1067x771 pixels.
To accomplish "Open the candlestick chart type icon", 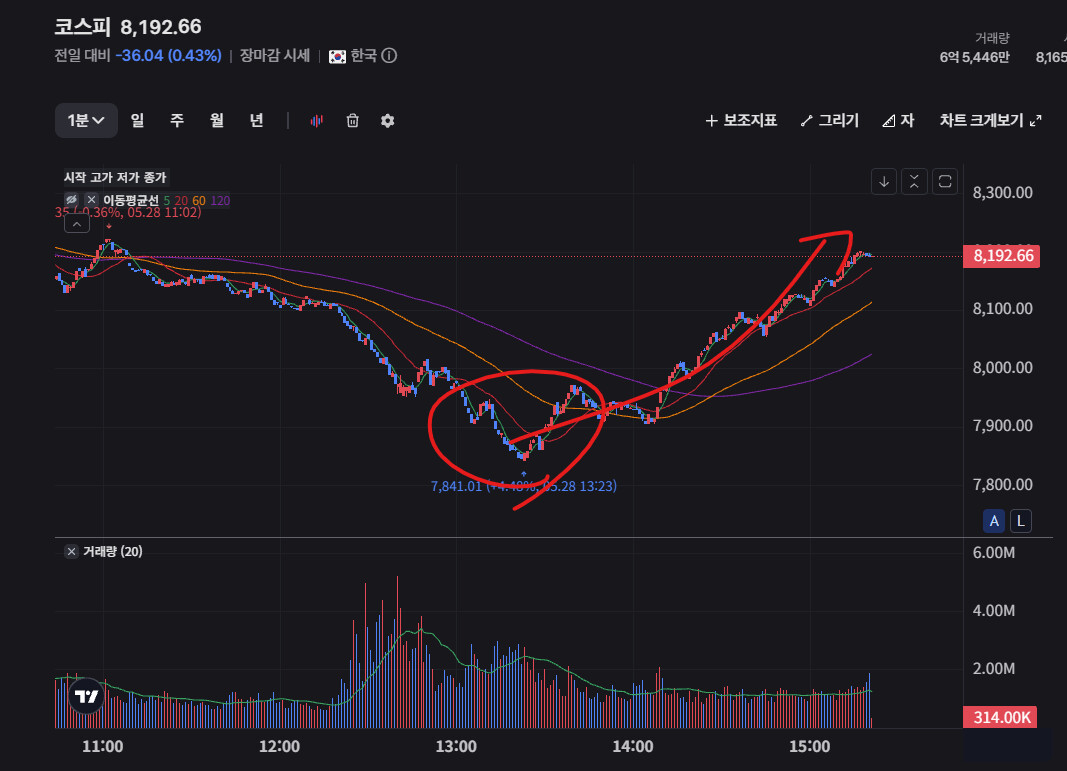I will point(316,120).
